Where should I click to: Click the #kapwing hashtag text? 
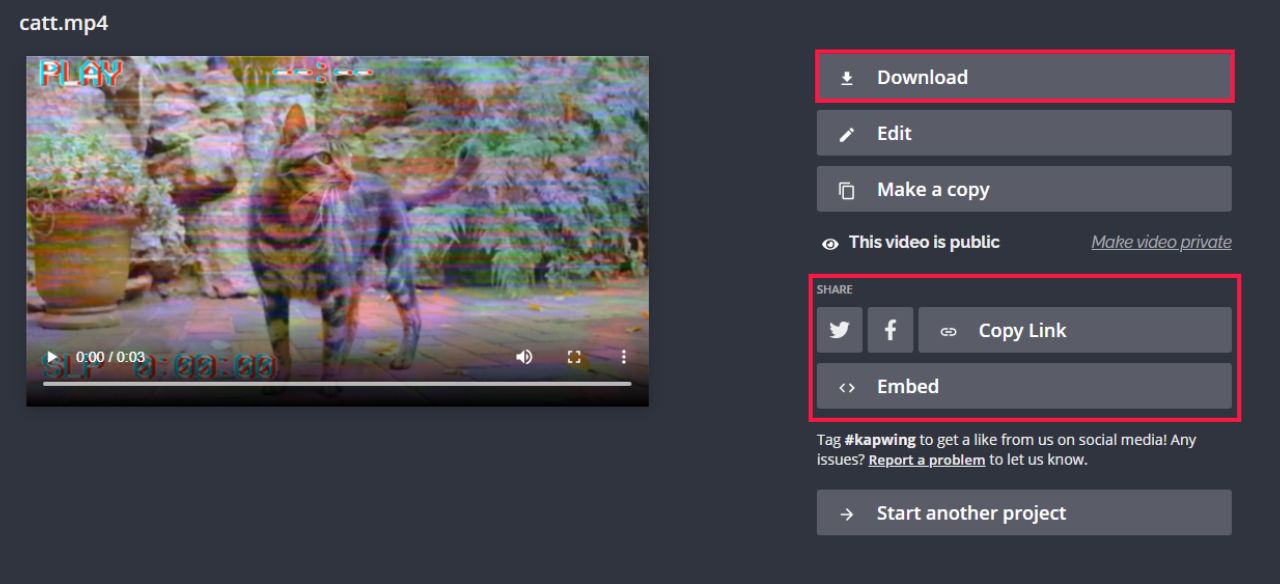click(x=880, y=440)
